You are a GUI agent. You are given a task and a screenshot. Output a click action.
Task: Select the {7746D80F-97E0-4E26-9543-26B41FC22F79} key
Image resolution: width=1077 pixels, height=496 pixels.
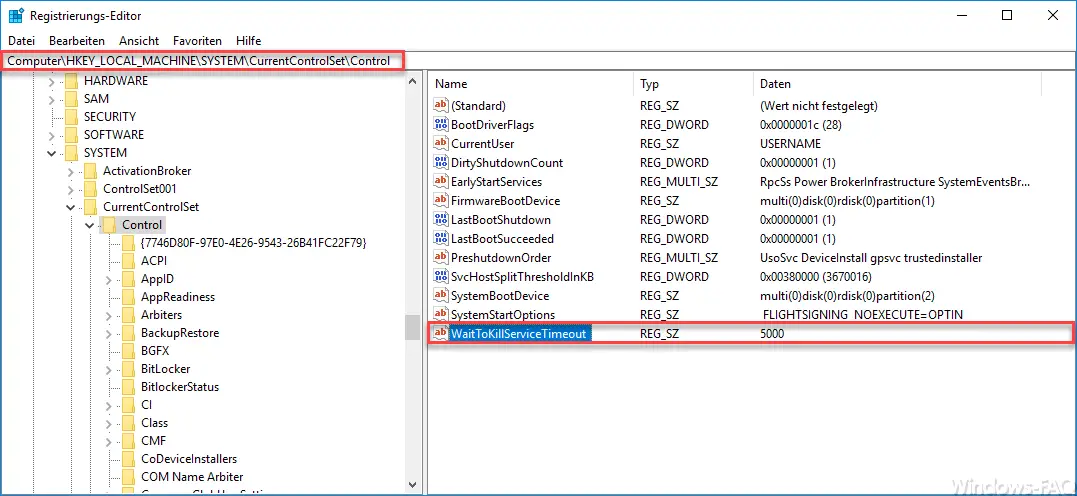pos(253,243)
